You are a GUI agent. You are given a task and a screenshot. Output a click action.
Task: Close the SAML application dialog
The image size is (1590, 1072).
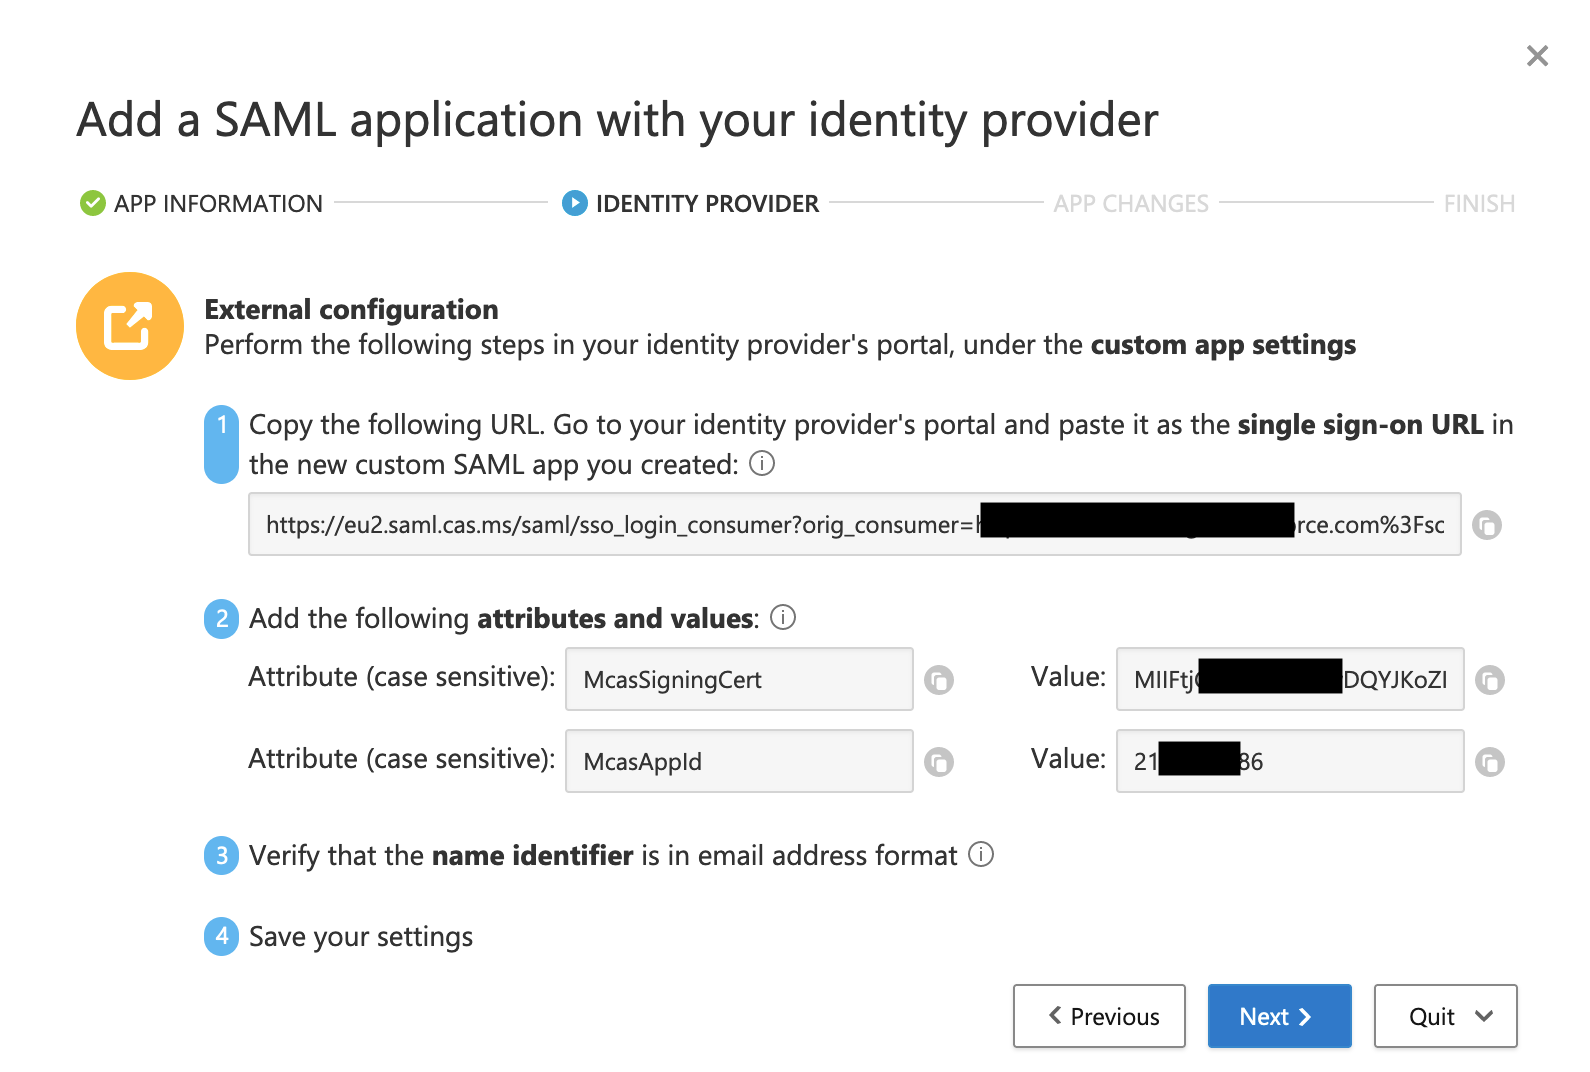click(1537, 56)
